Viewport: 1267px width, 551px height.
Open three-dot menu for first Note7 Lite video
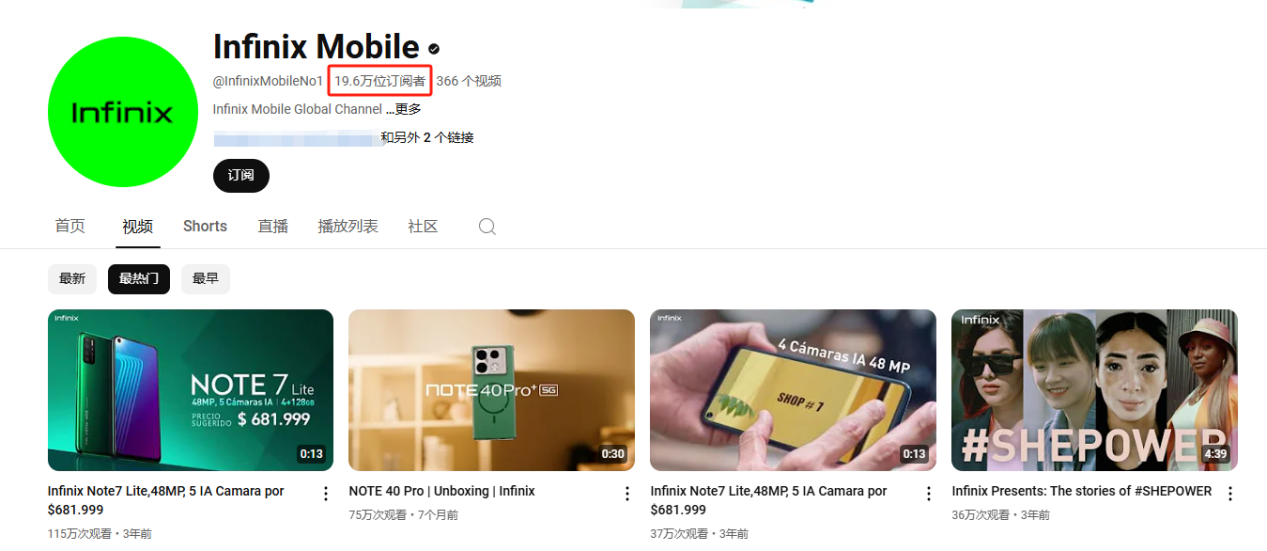[325, 493]
